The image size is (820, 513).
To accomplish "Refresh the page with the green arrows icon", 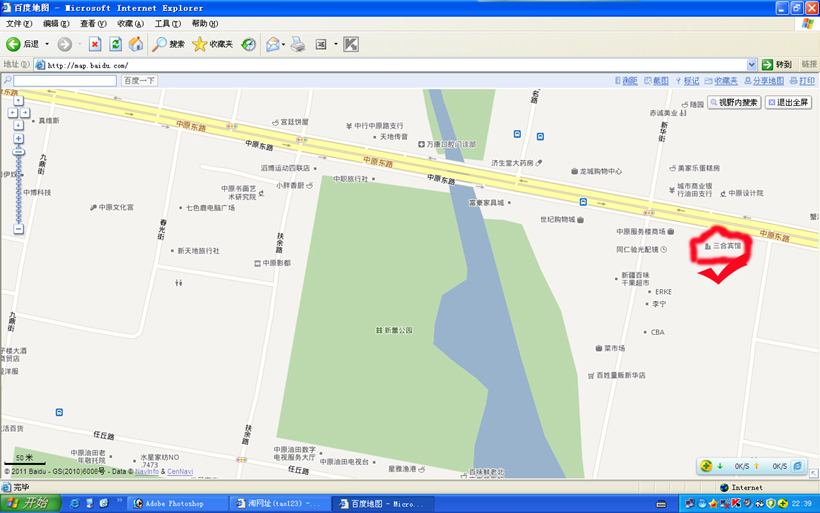I will pos(115,44).
